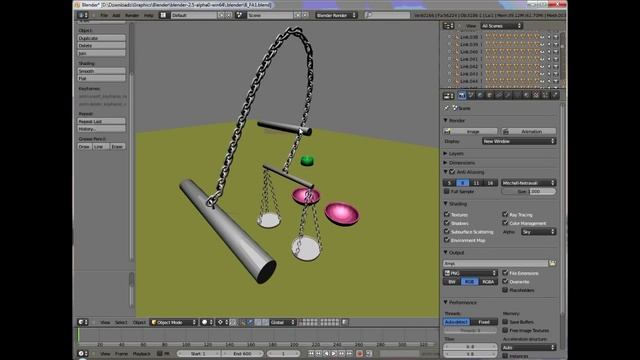
Task: Open the Object Mode dropdown
Action: [x=174, y=322]
